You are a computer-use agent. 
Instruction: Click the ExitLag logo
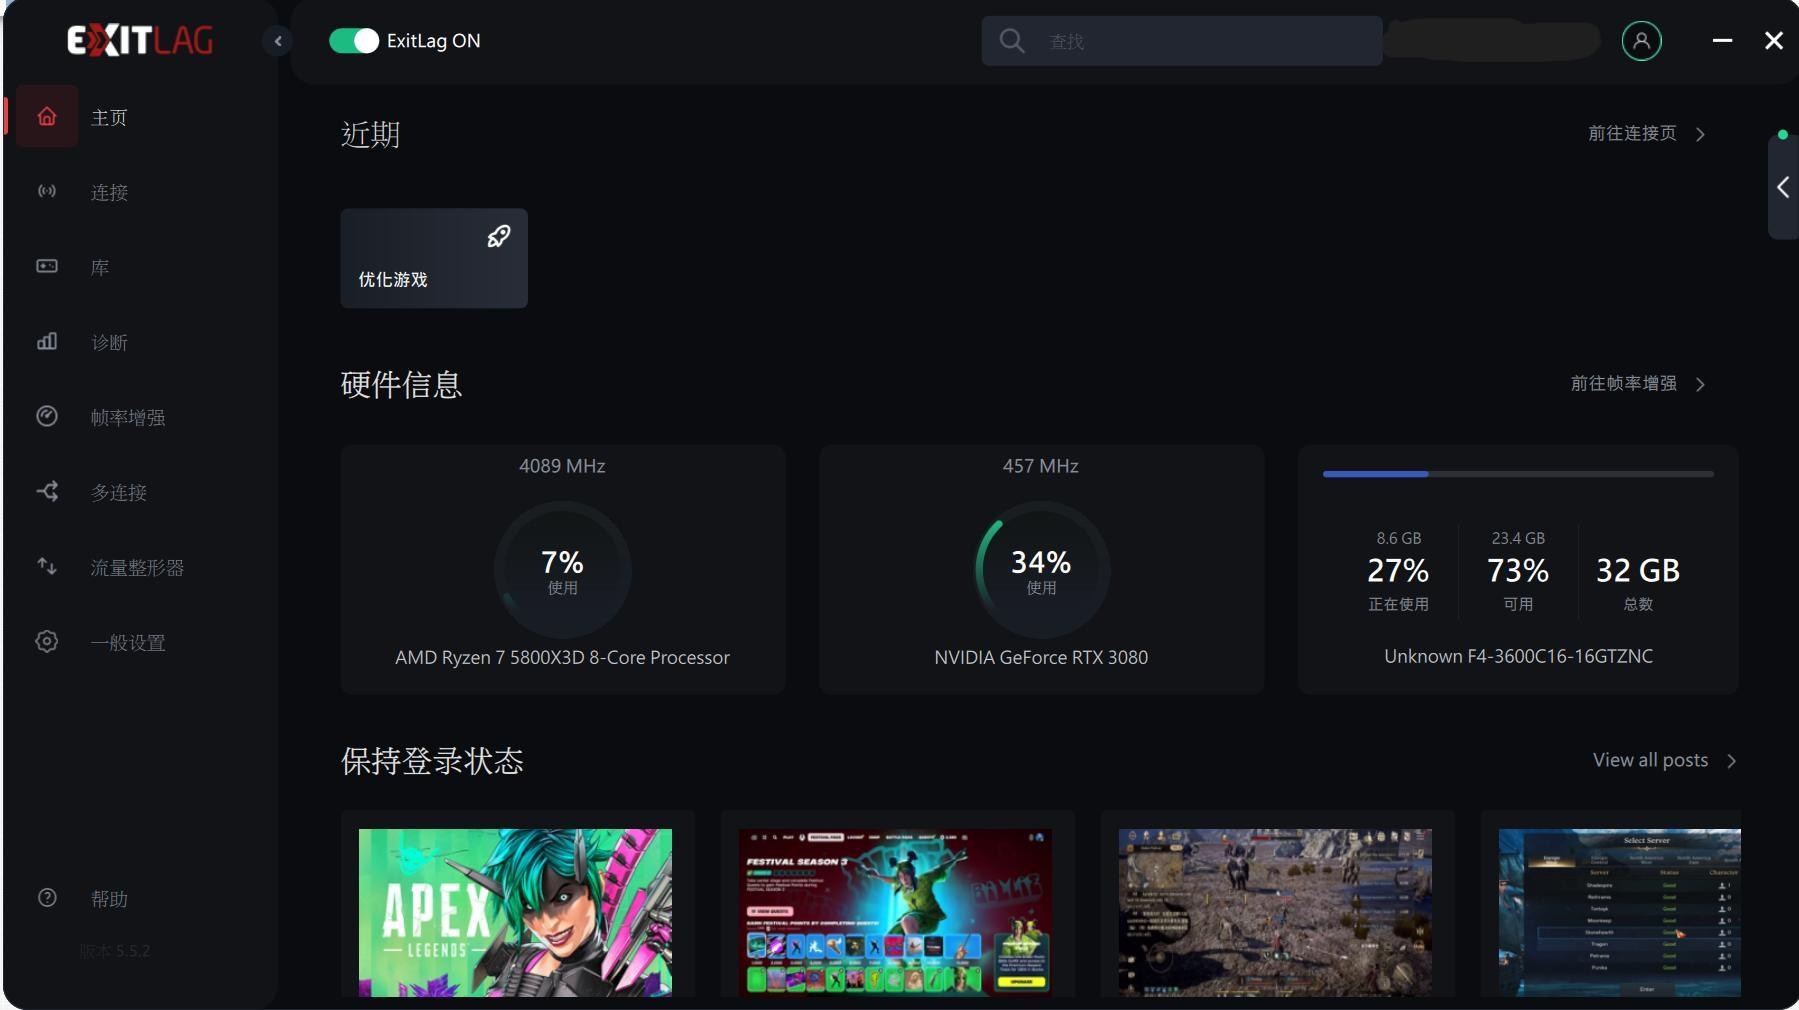coord(140,40)
